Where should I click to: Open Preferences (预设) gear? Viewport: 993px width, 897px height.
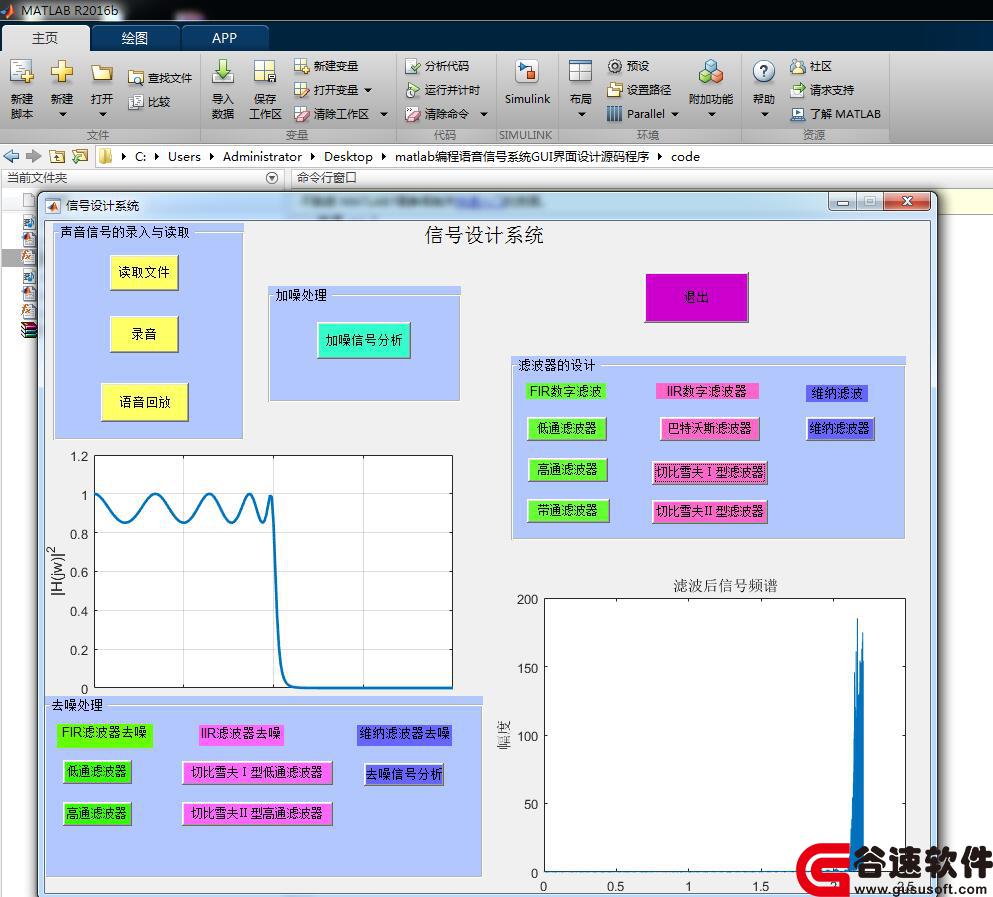[628, 65]
